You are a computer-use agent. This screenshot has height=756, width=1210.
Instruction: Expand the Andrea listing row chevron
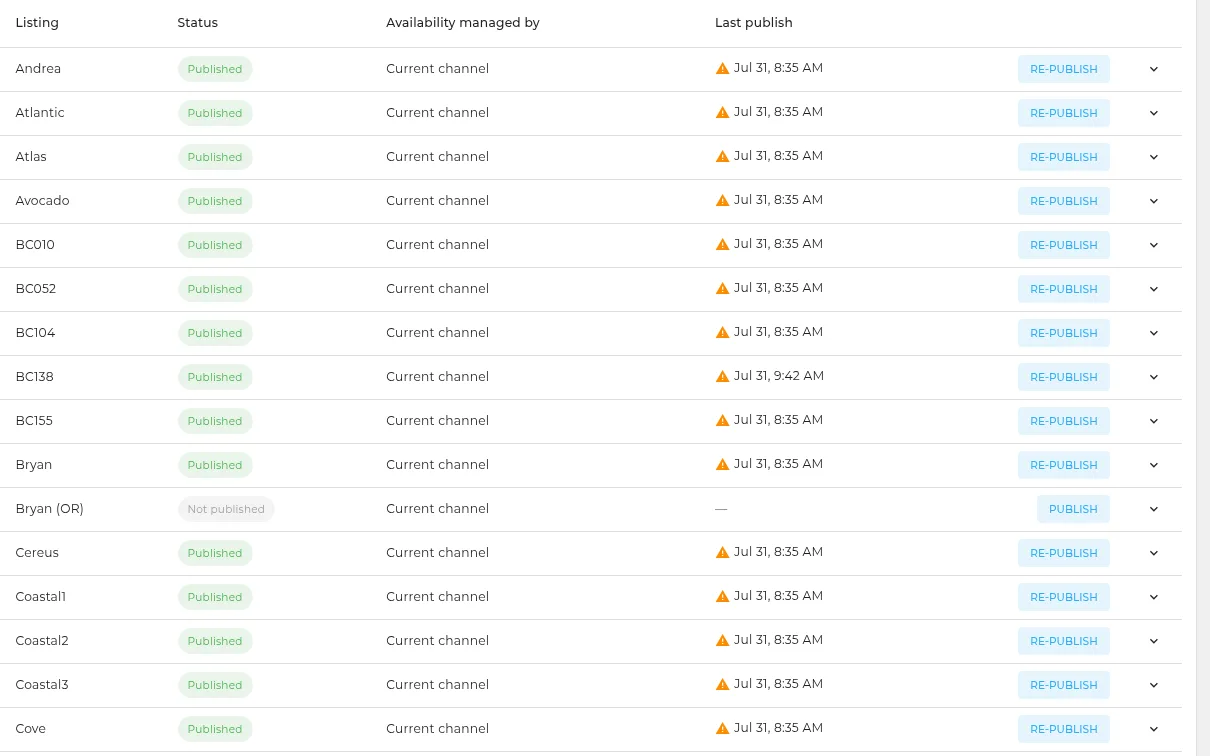click(1153, 69)
